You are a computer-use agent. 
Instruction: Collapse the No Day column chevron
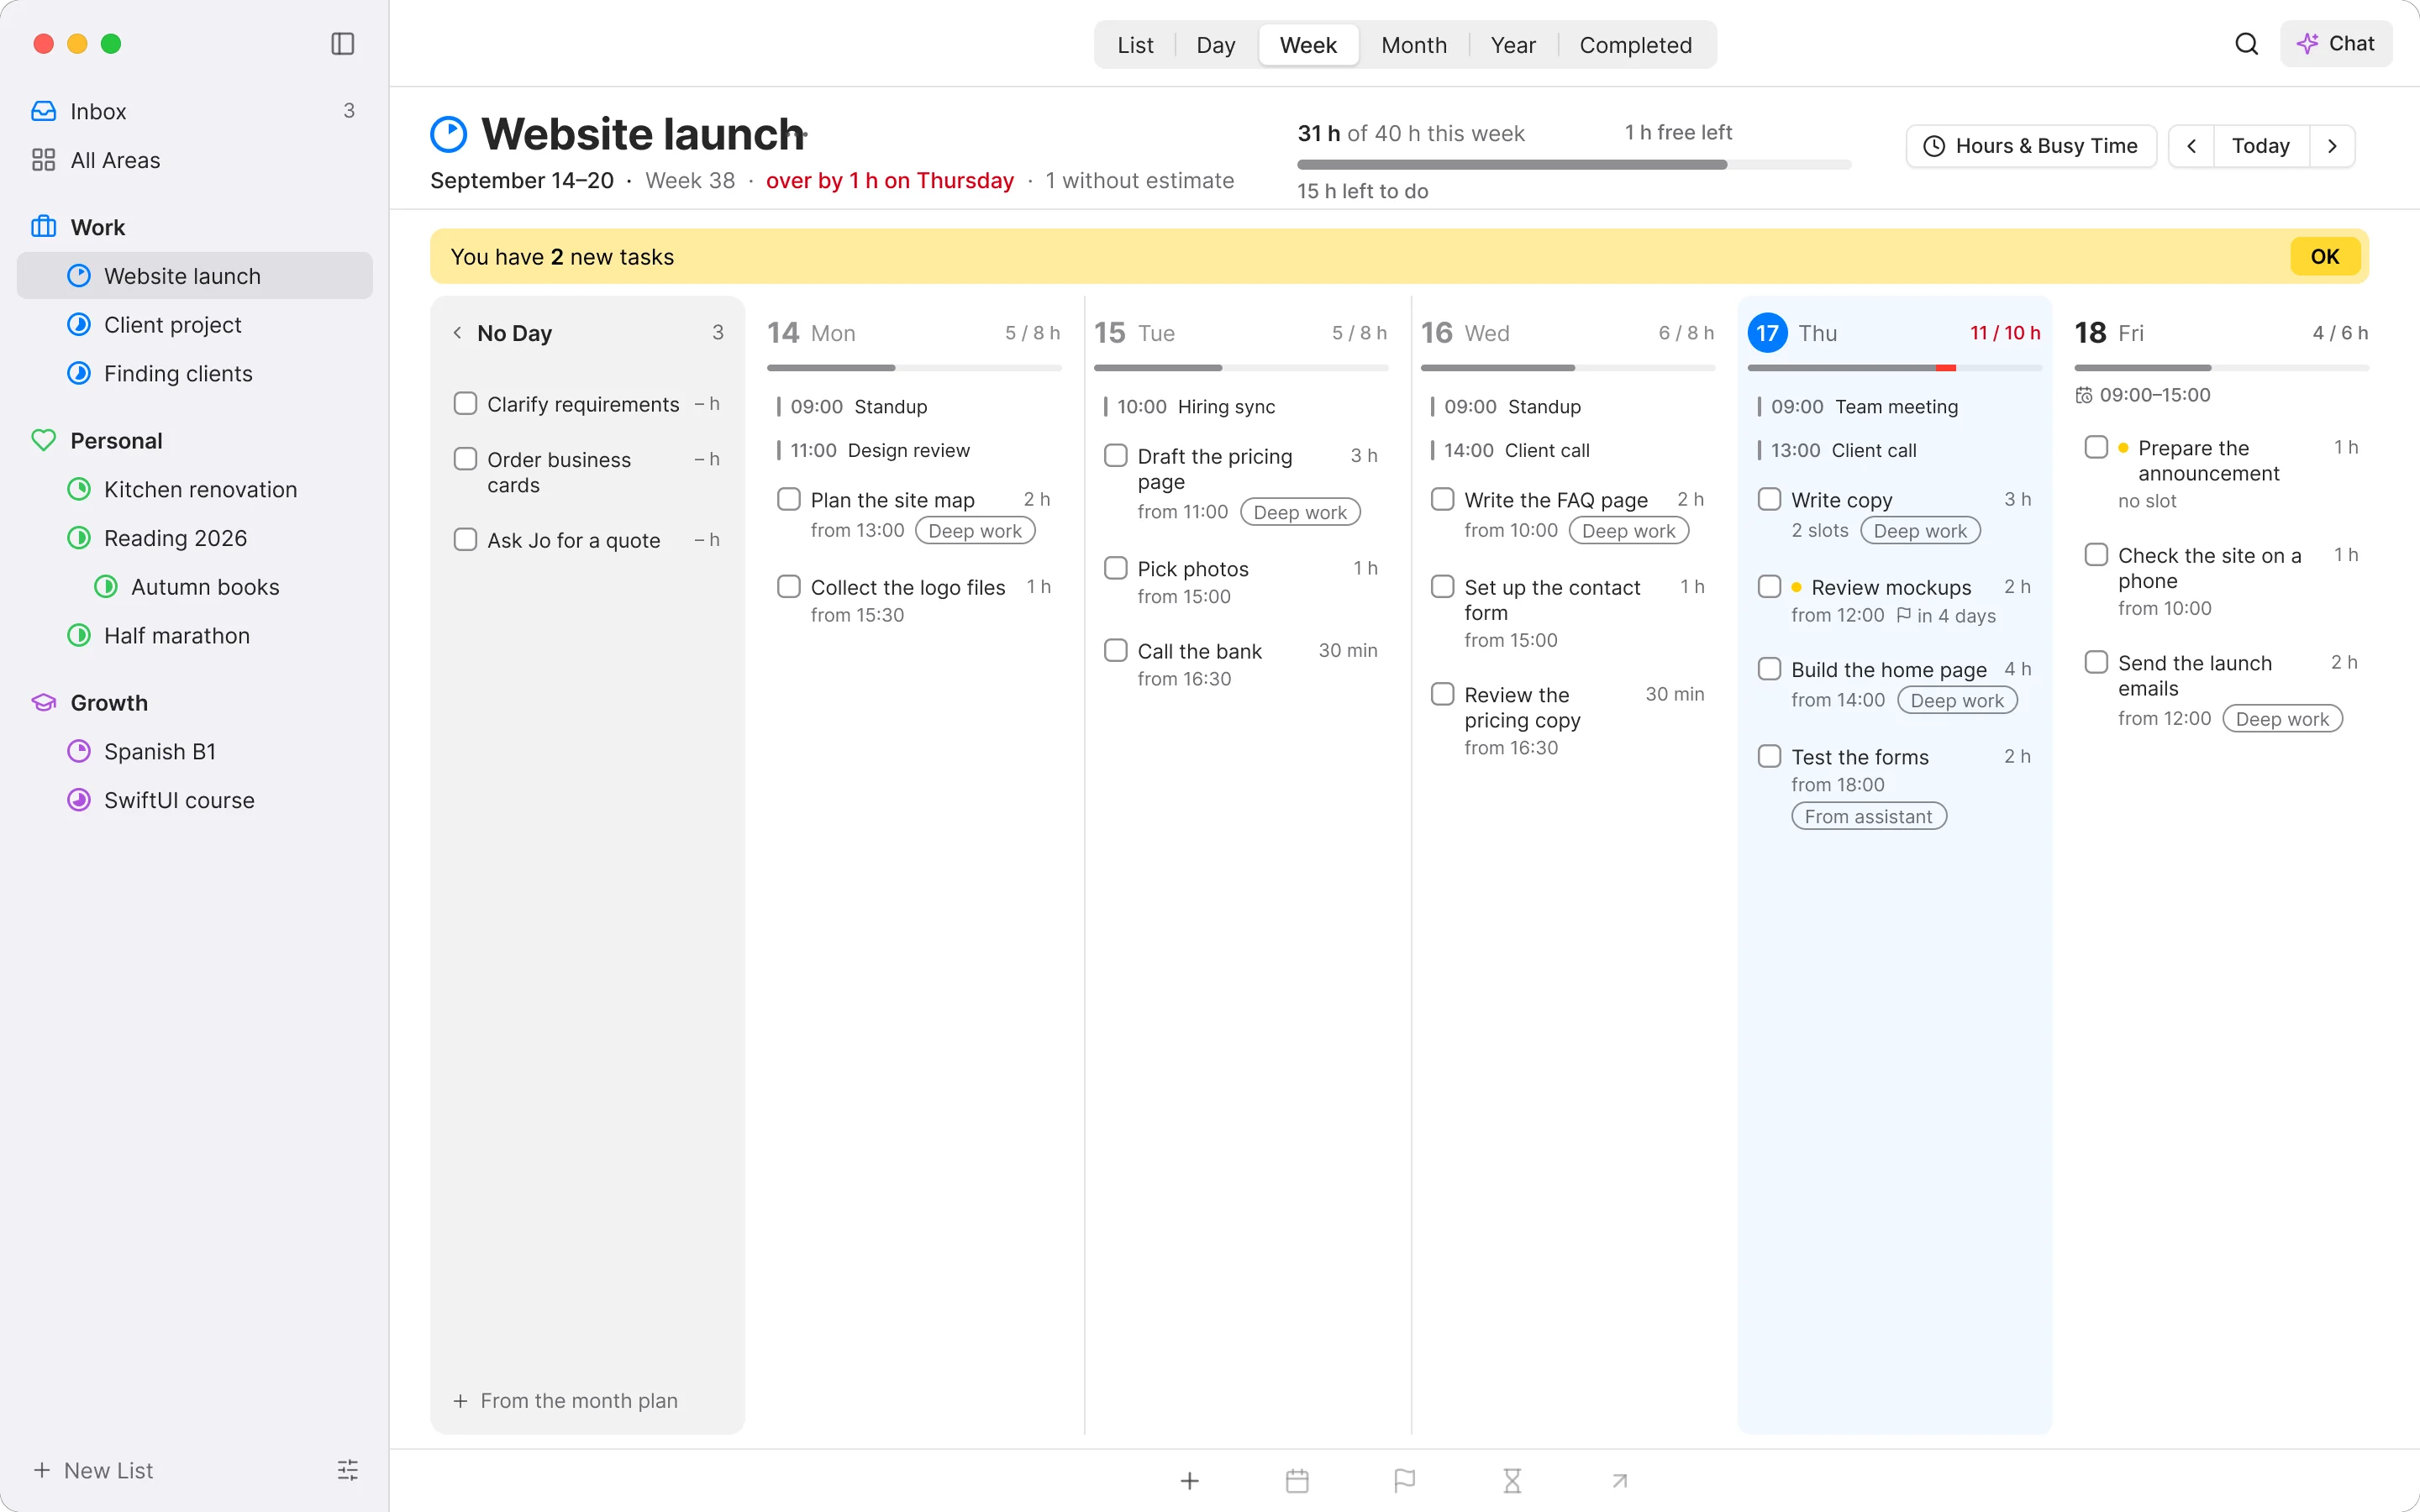coord(457,333)
